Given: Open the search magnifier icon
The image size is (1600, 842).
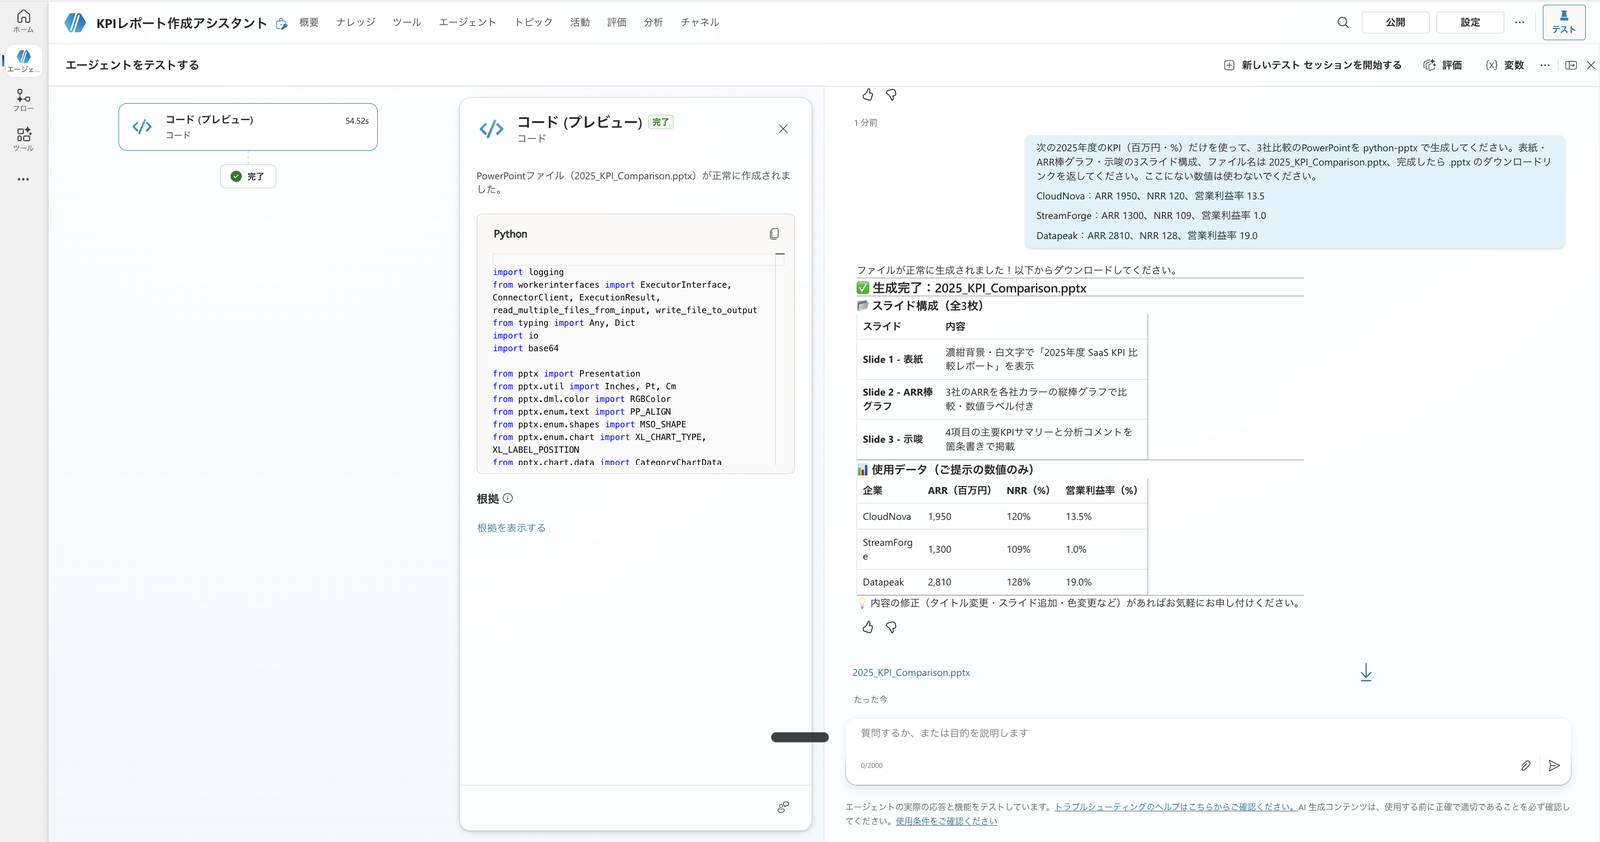Looking at the screenshot, I should (1343, 22).
